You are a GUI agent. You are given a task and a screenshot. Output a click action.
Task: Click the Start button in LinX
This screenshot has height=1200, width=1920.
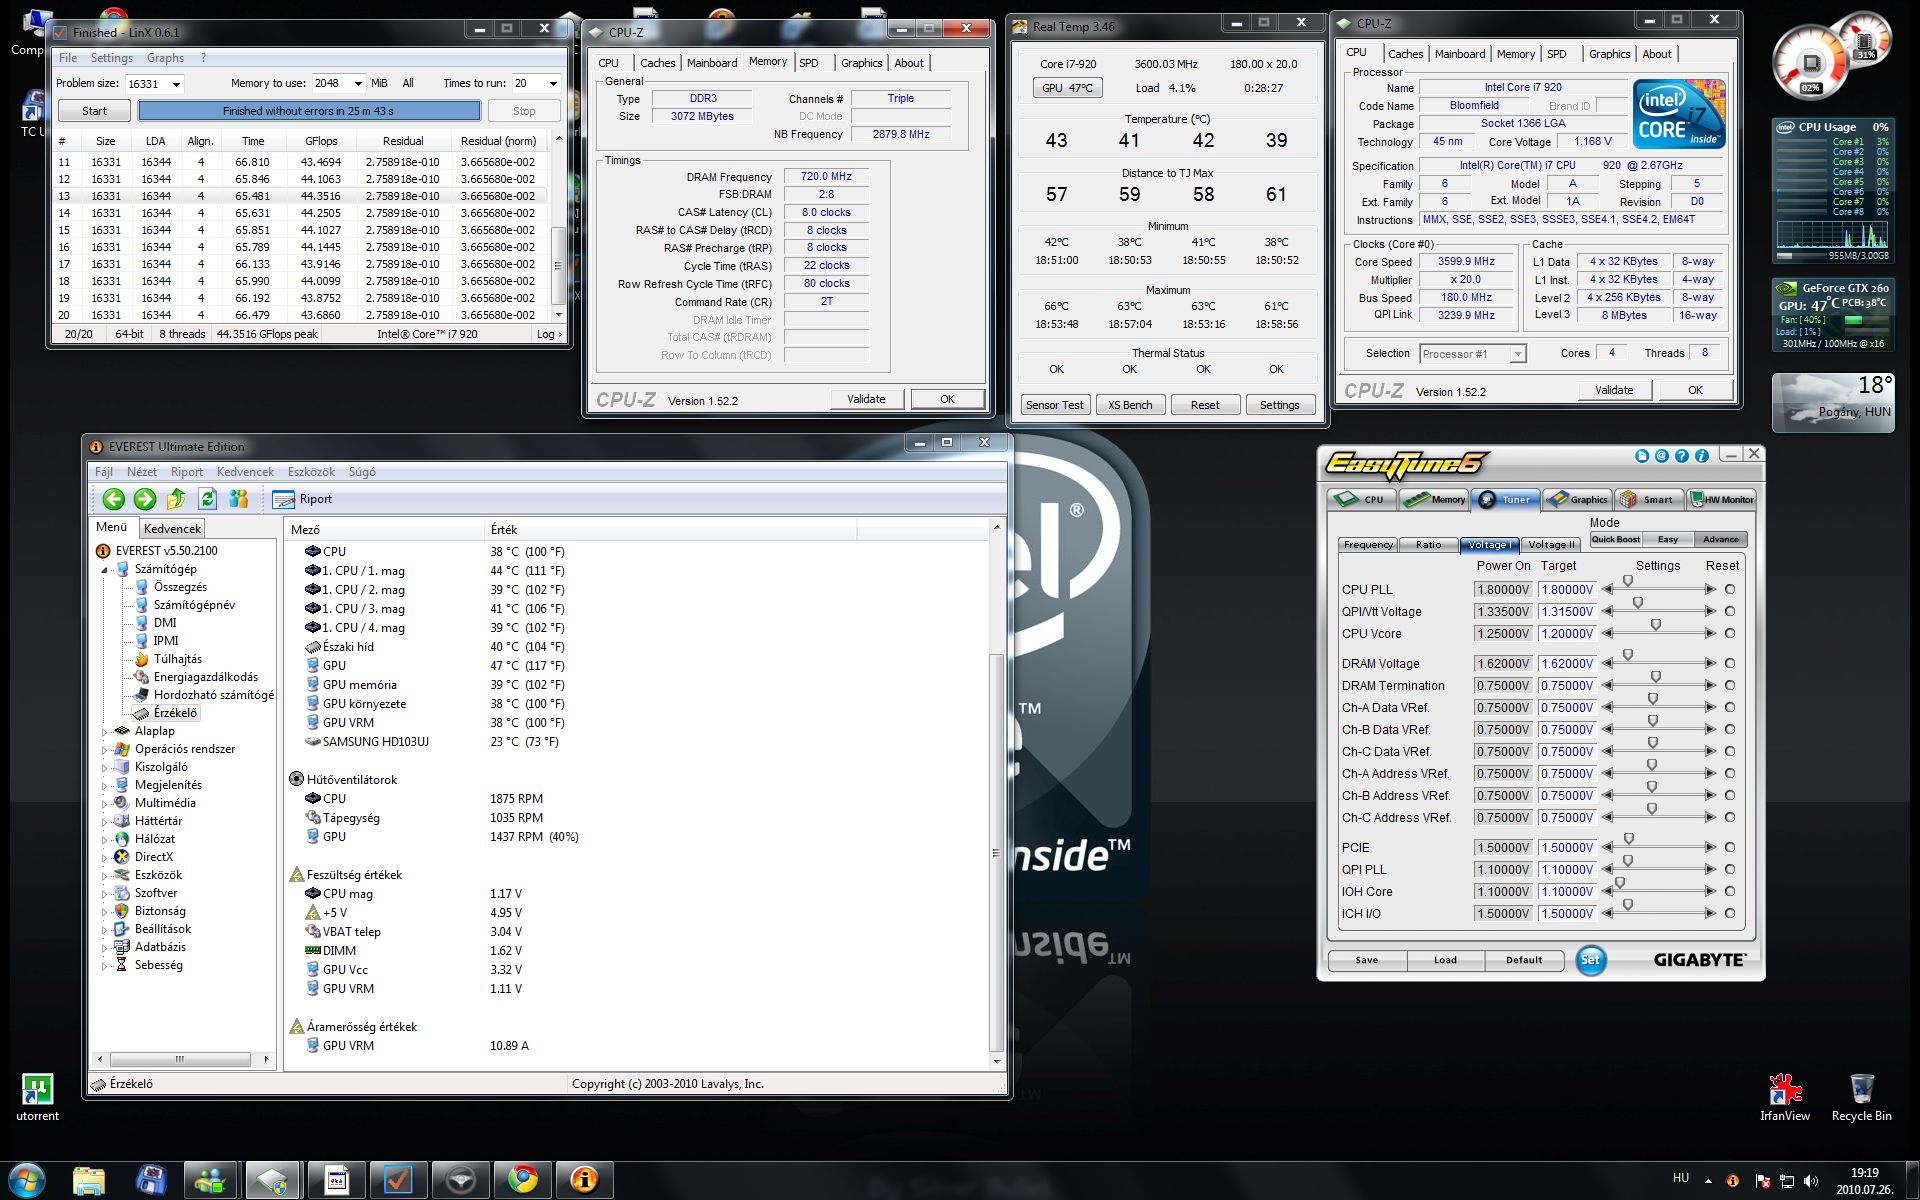[94, 111]
